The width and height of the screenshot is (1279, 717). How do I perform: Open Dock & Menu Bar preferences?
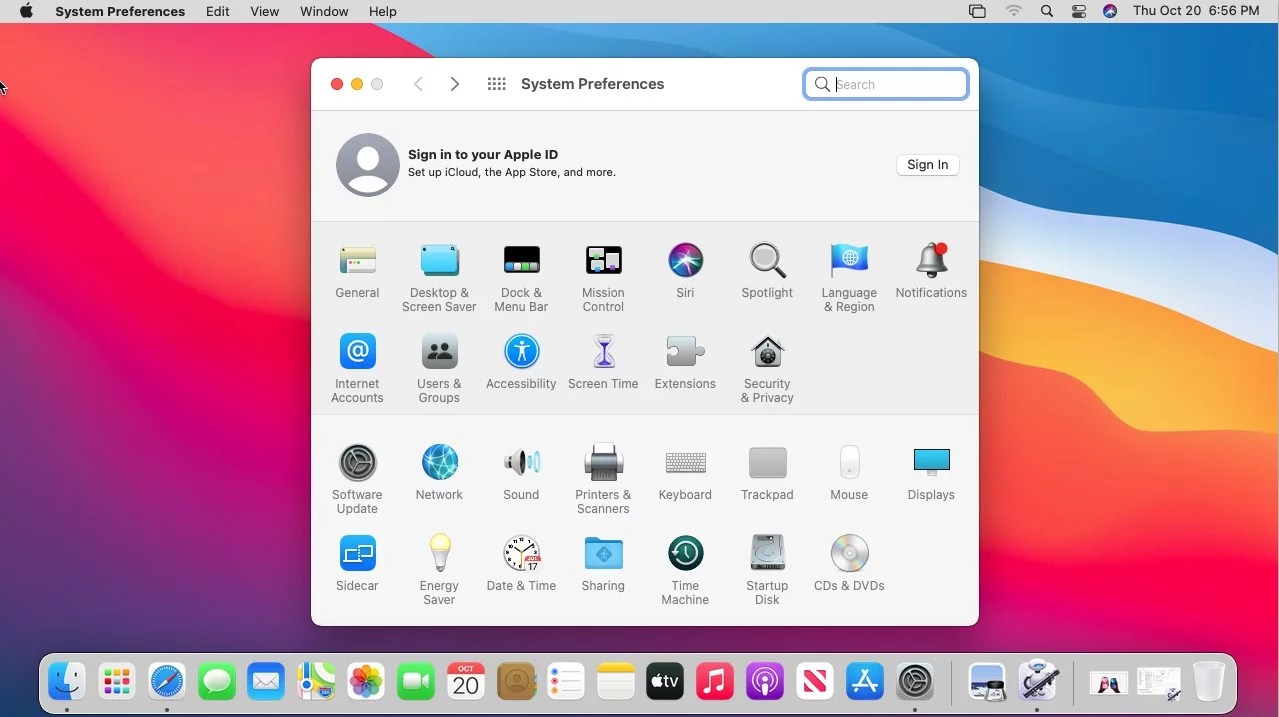tap(521, 259)
